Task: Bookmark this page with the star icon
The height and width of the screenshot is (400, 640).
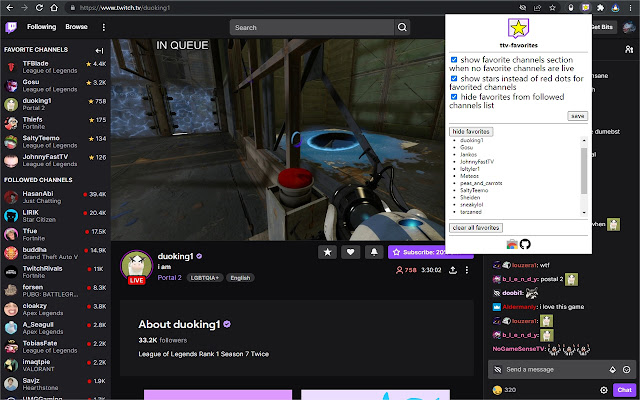Action: tap(552, 7)
